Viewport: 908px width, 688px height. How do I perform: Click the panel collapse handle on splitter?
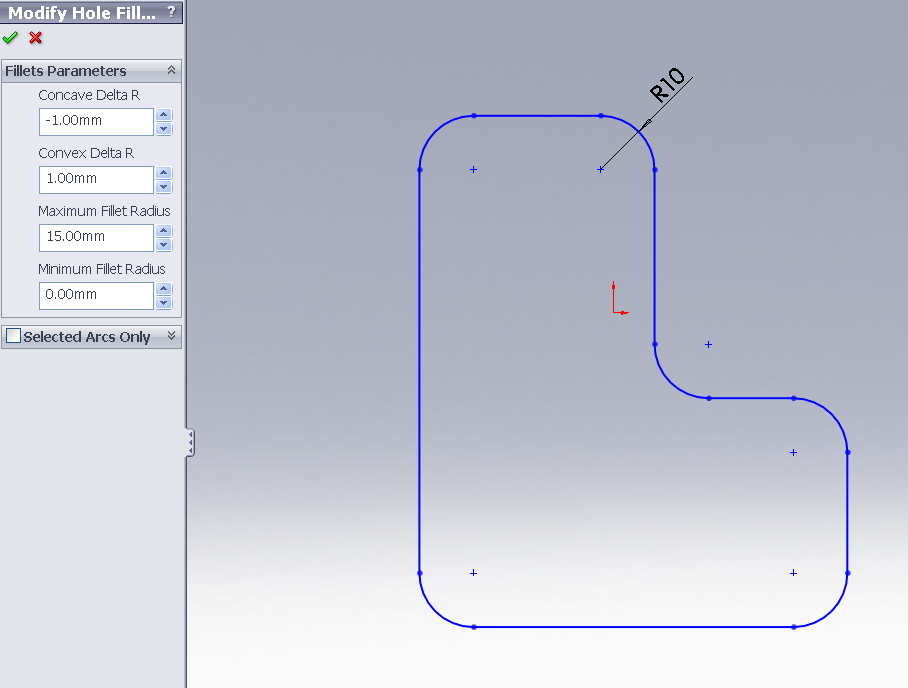pos(190,443)
